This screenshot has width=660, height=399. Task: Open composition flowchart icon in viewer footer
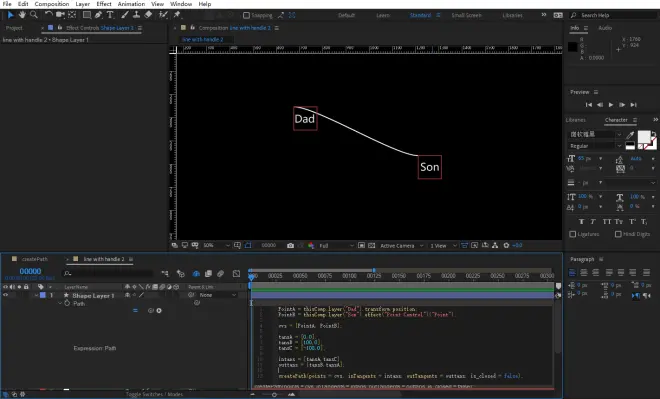pos(495,245)
